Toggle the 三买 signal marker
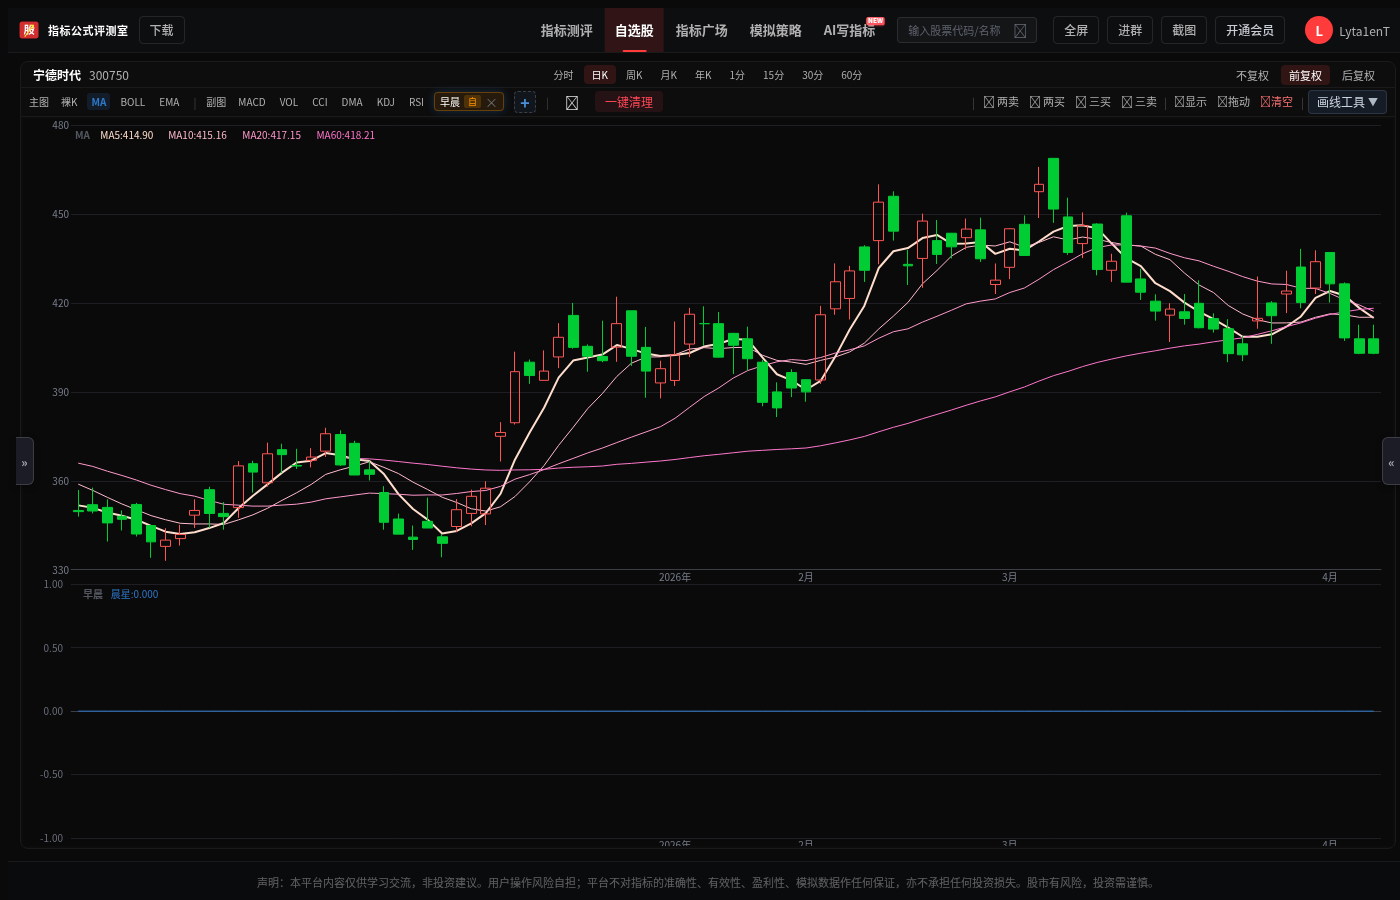This screenshot has width=1400, height=900. (1093, 102)
